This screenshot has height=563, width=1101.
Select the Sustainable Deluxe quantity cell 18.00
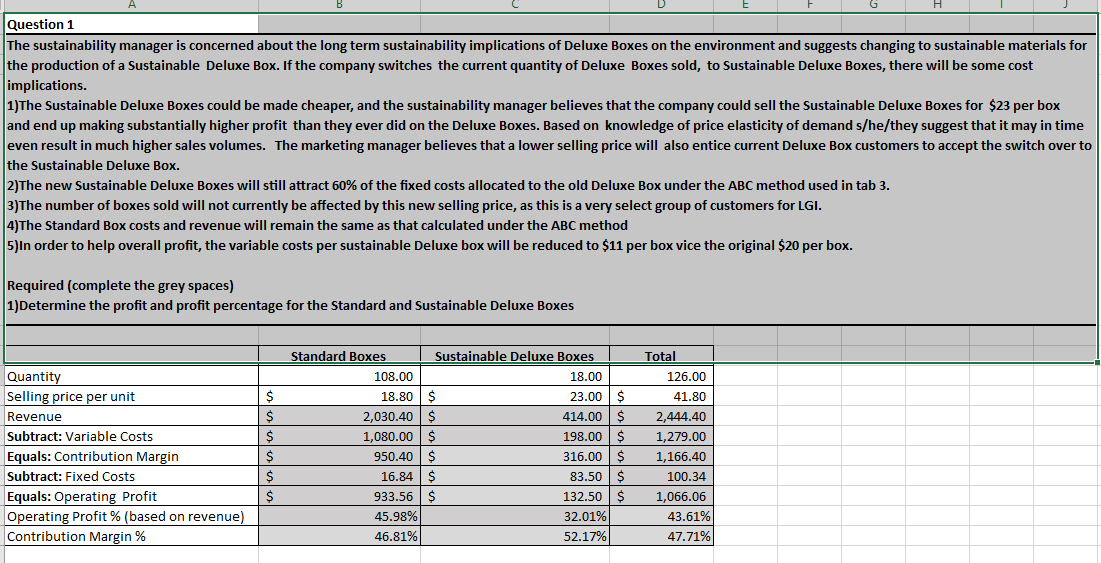click(515, 376)
